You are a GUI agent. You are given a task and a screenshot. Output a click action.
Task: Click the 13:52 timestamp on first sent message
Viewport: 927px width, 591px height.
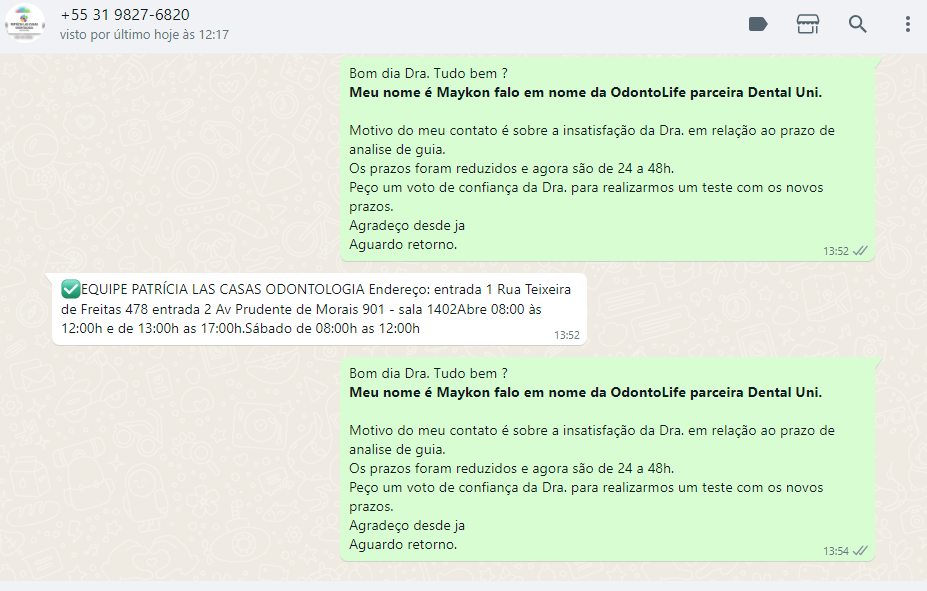pyautogui.click(x=835, y=251)
